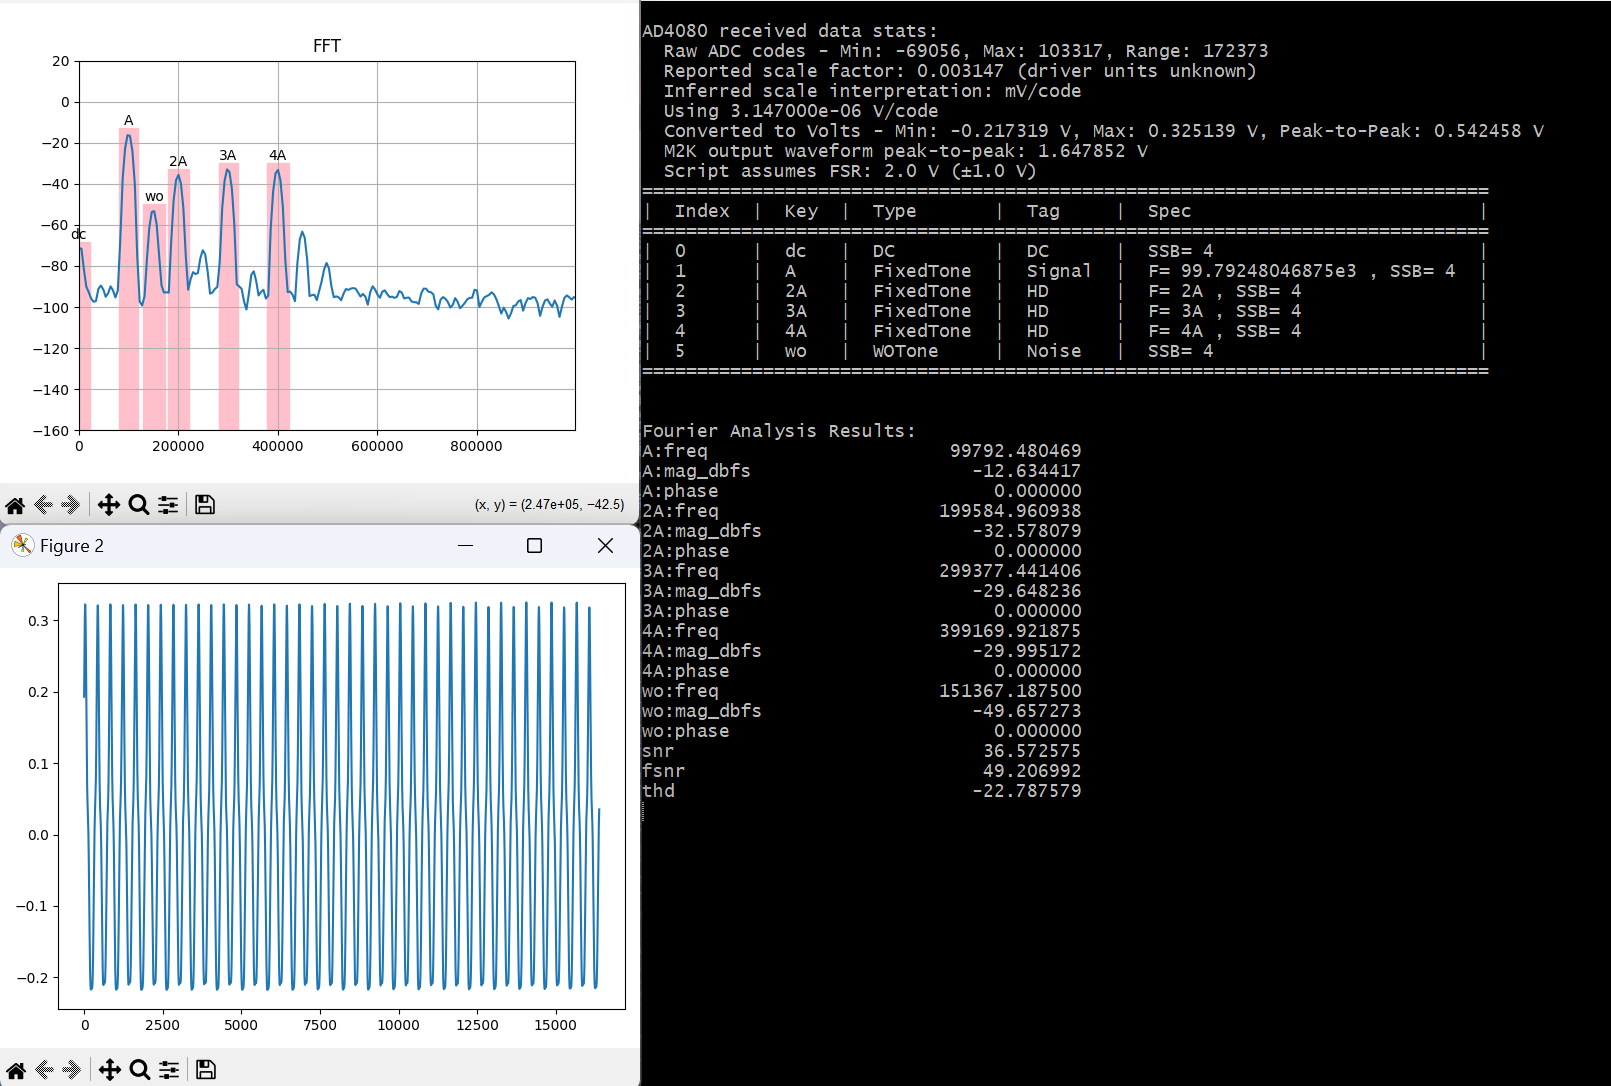Save the FFT figure with disk icon
The image size is (1611, 1086).
[205, 505]
